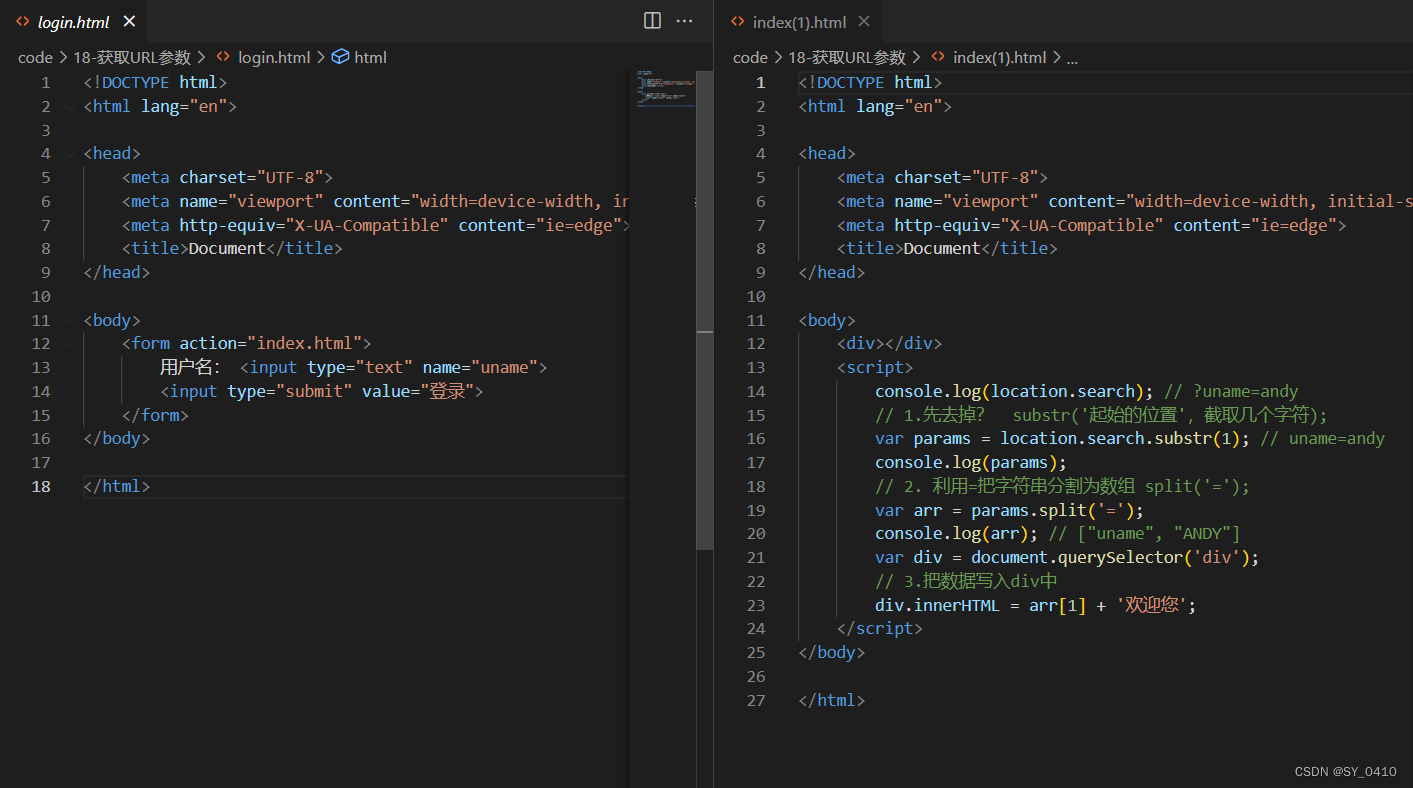Click content="ie=edge" in index(1).html
Viewport: 1413px width, 788px height.
click(1255, 225)
